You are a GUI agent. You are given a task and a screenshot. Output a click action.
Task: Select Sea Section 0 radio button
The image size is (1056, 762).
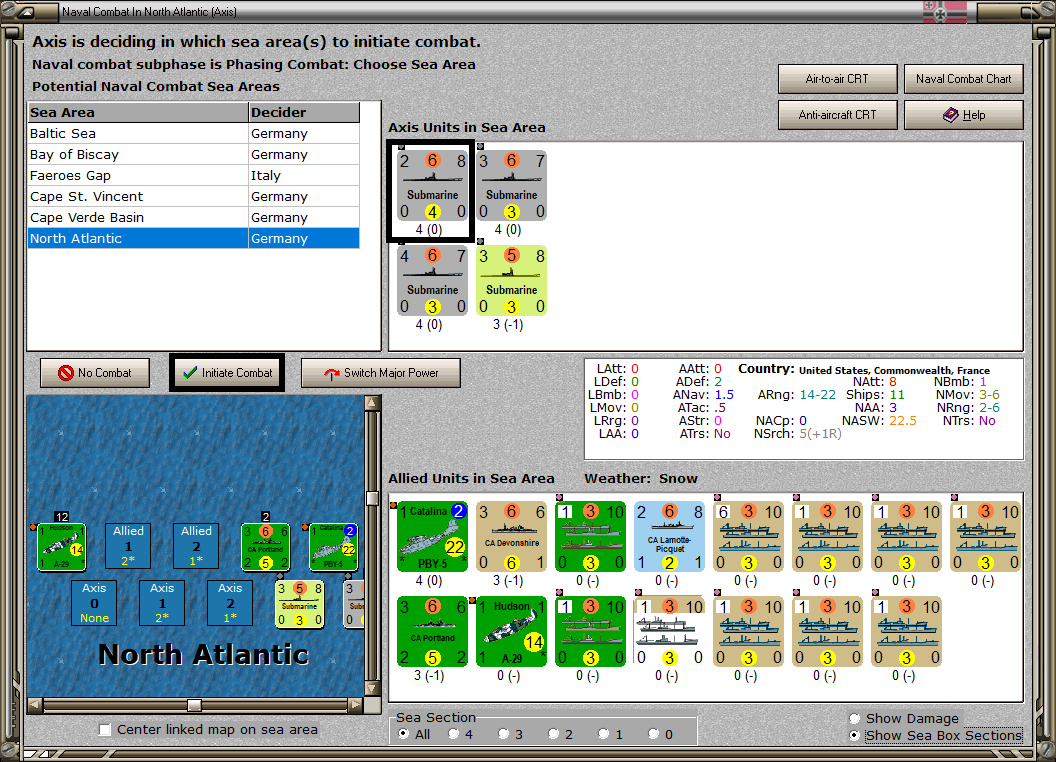(x=653, y=734)
